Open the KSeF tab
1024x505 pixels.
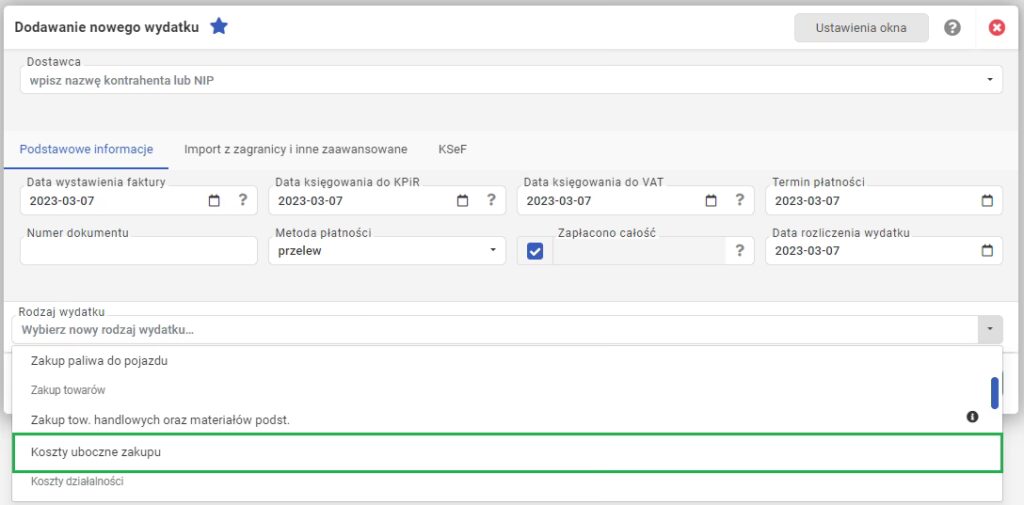tap(452, 149)
